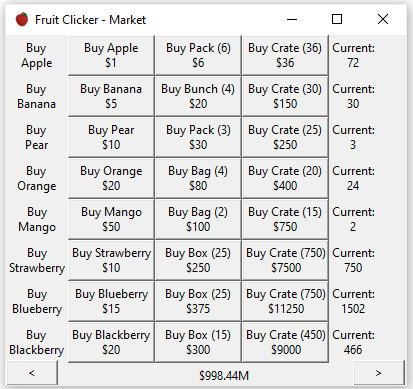
Task: Go to the previous market page arrow
Action: (x=32, y=373)
